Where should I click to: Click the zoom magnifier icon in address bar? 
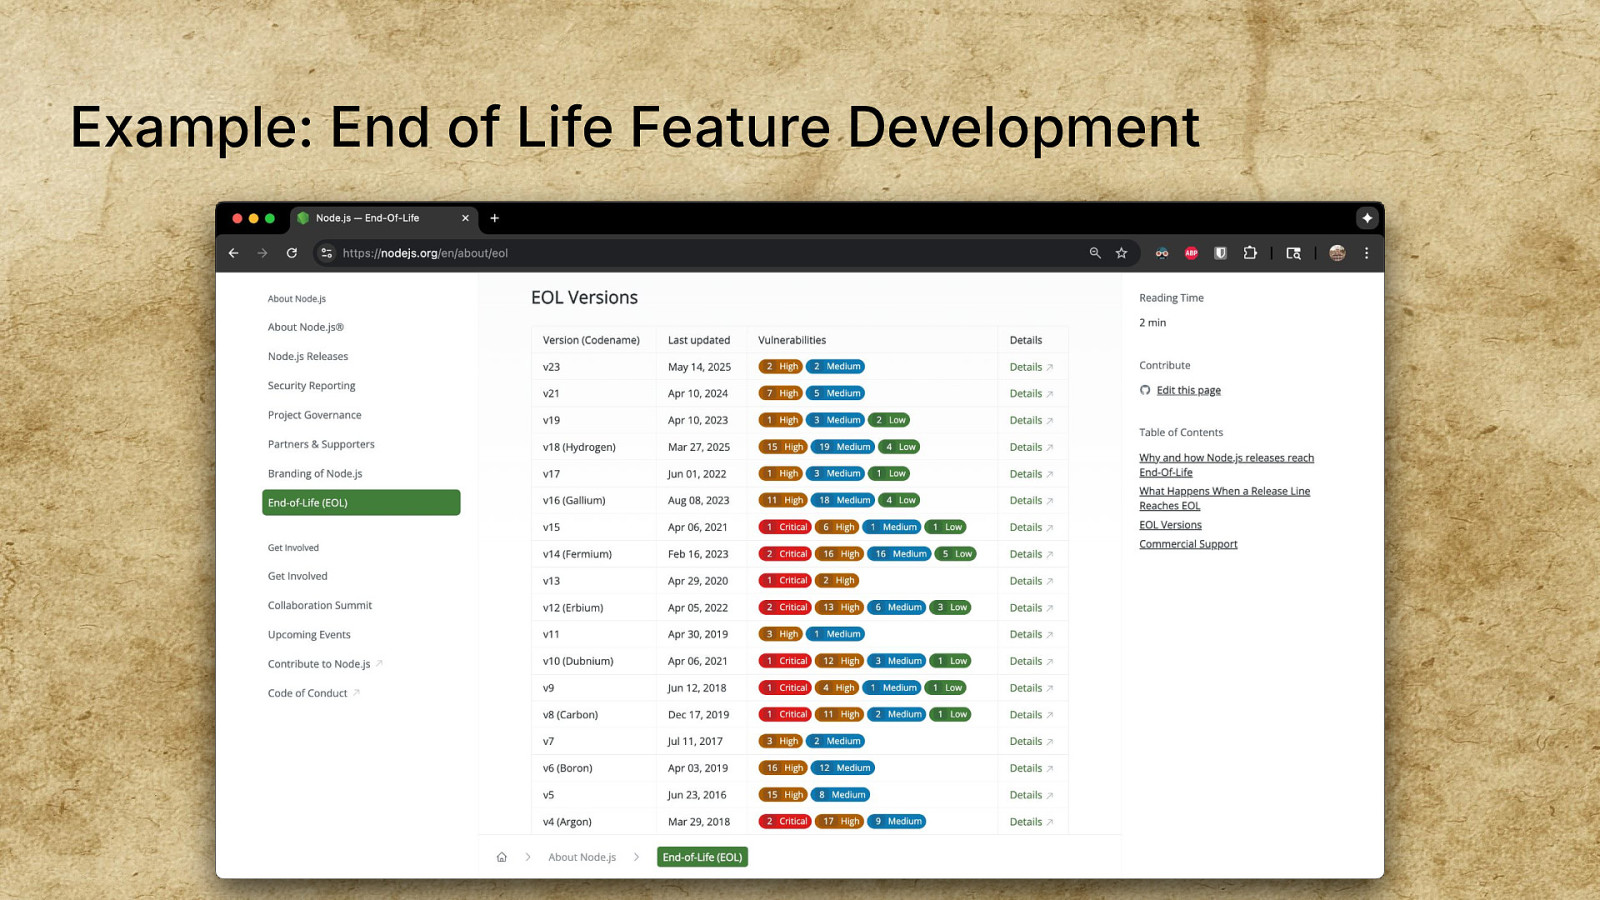[1095, 253]
